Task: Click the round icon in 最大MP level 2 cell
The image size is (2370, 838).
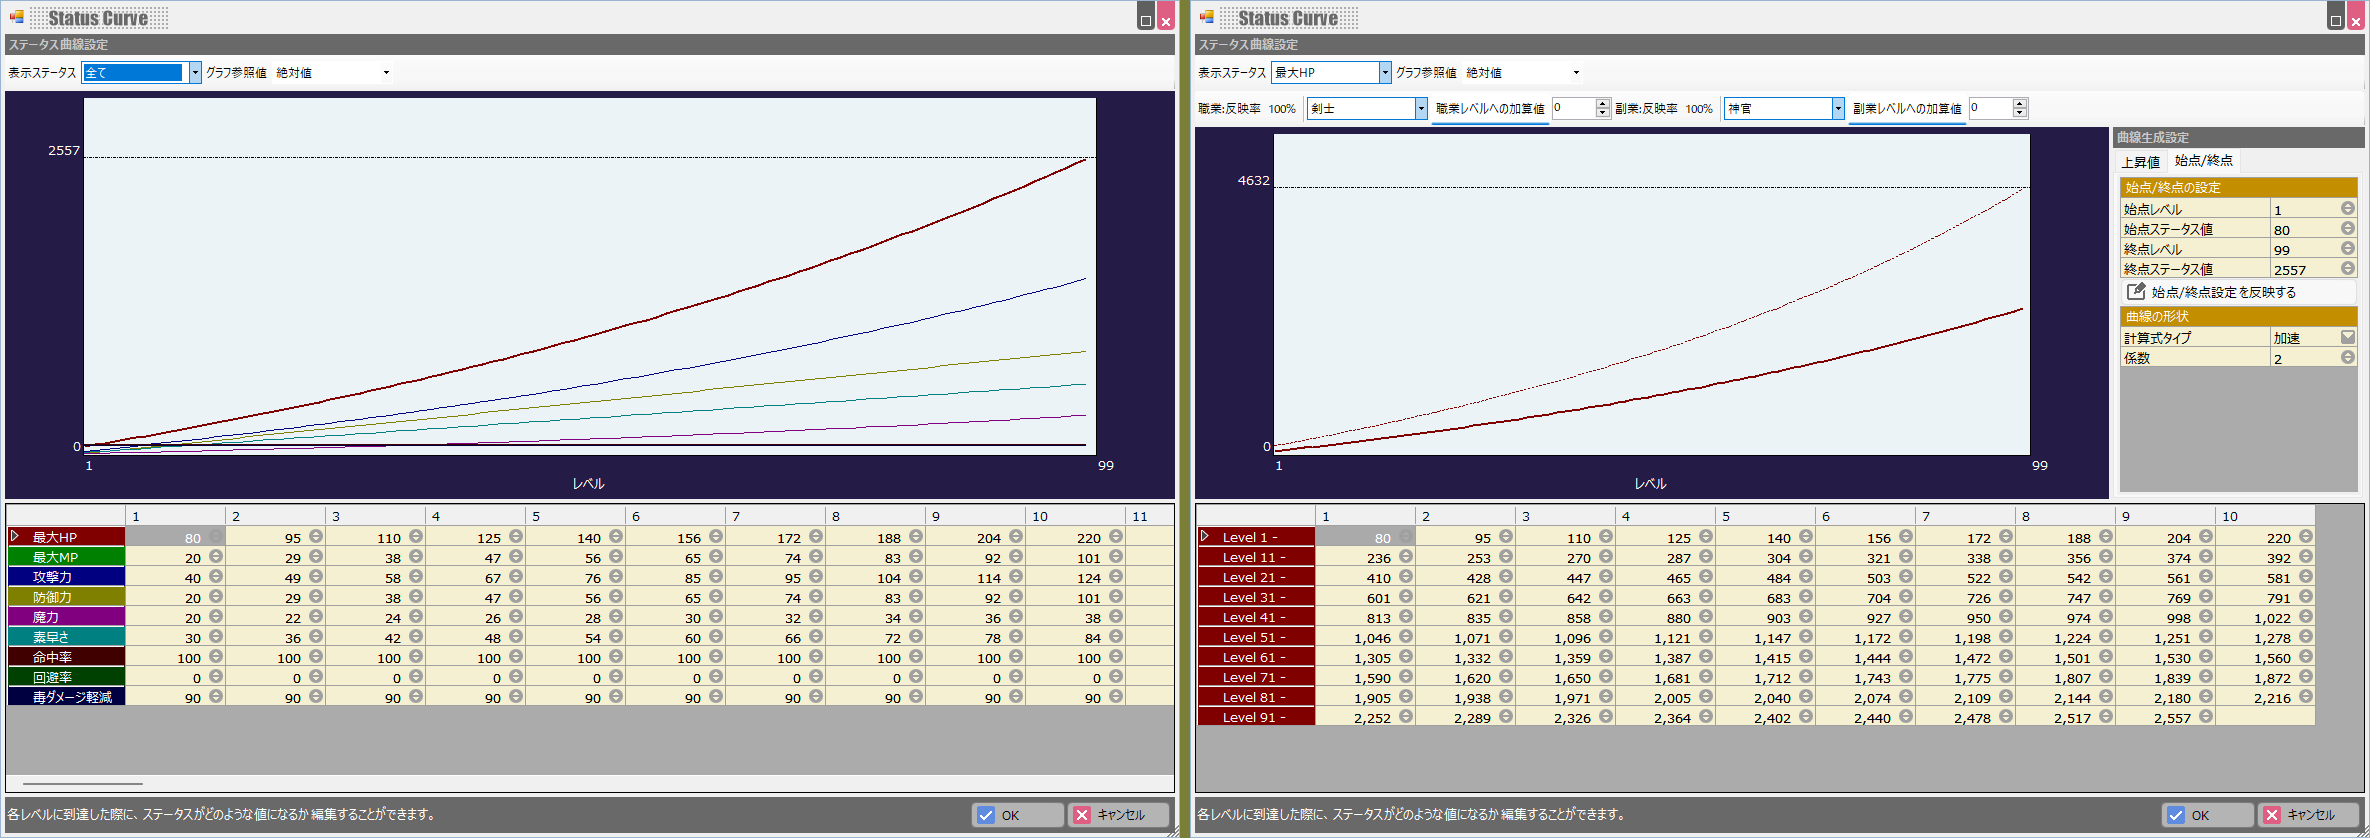Action: point(316,557)
